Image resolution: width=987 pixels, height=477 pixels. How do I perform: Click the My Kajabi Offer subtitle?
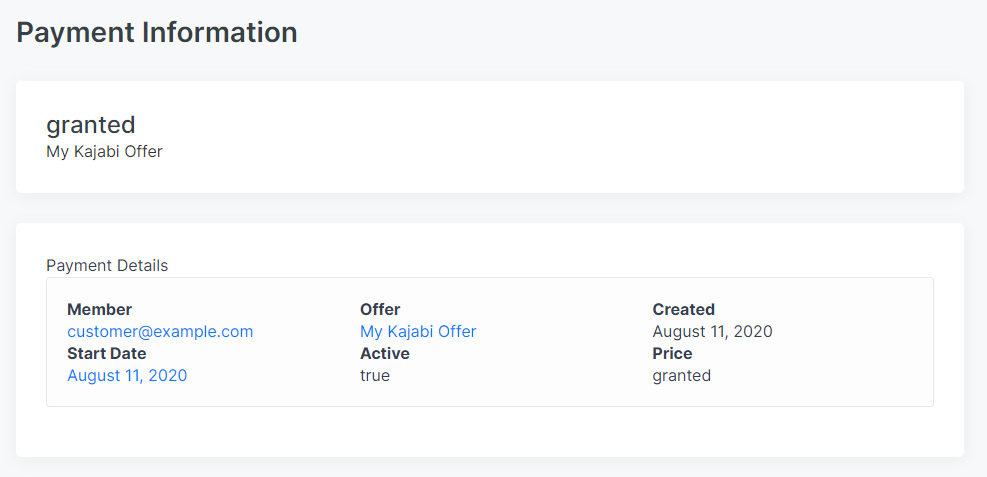tap(104, 152)
